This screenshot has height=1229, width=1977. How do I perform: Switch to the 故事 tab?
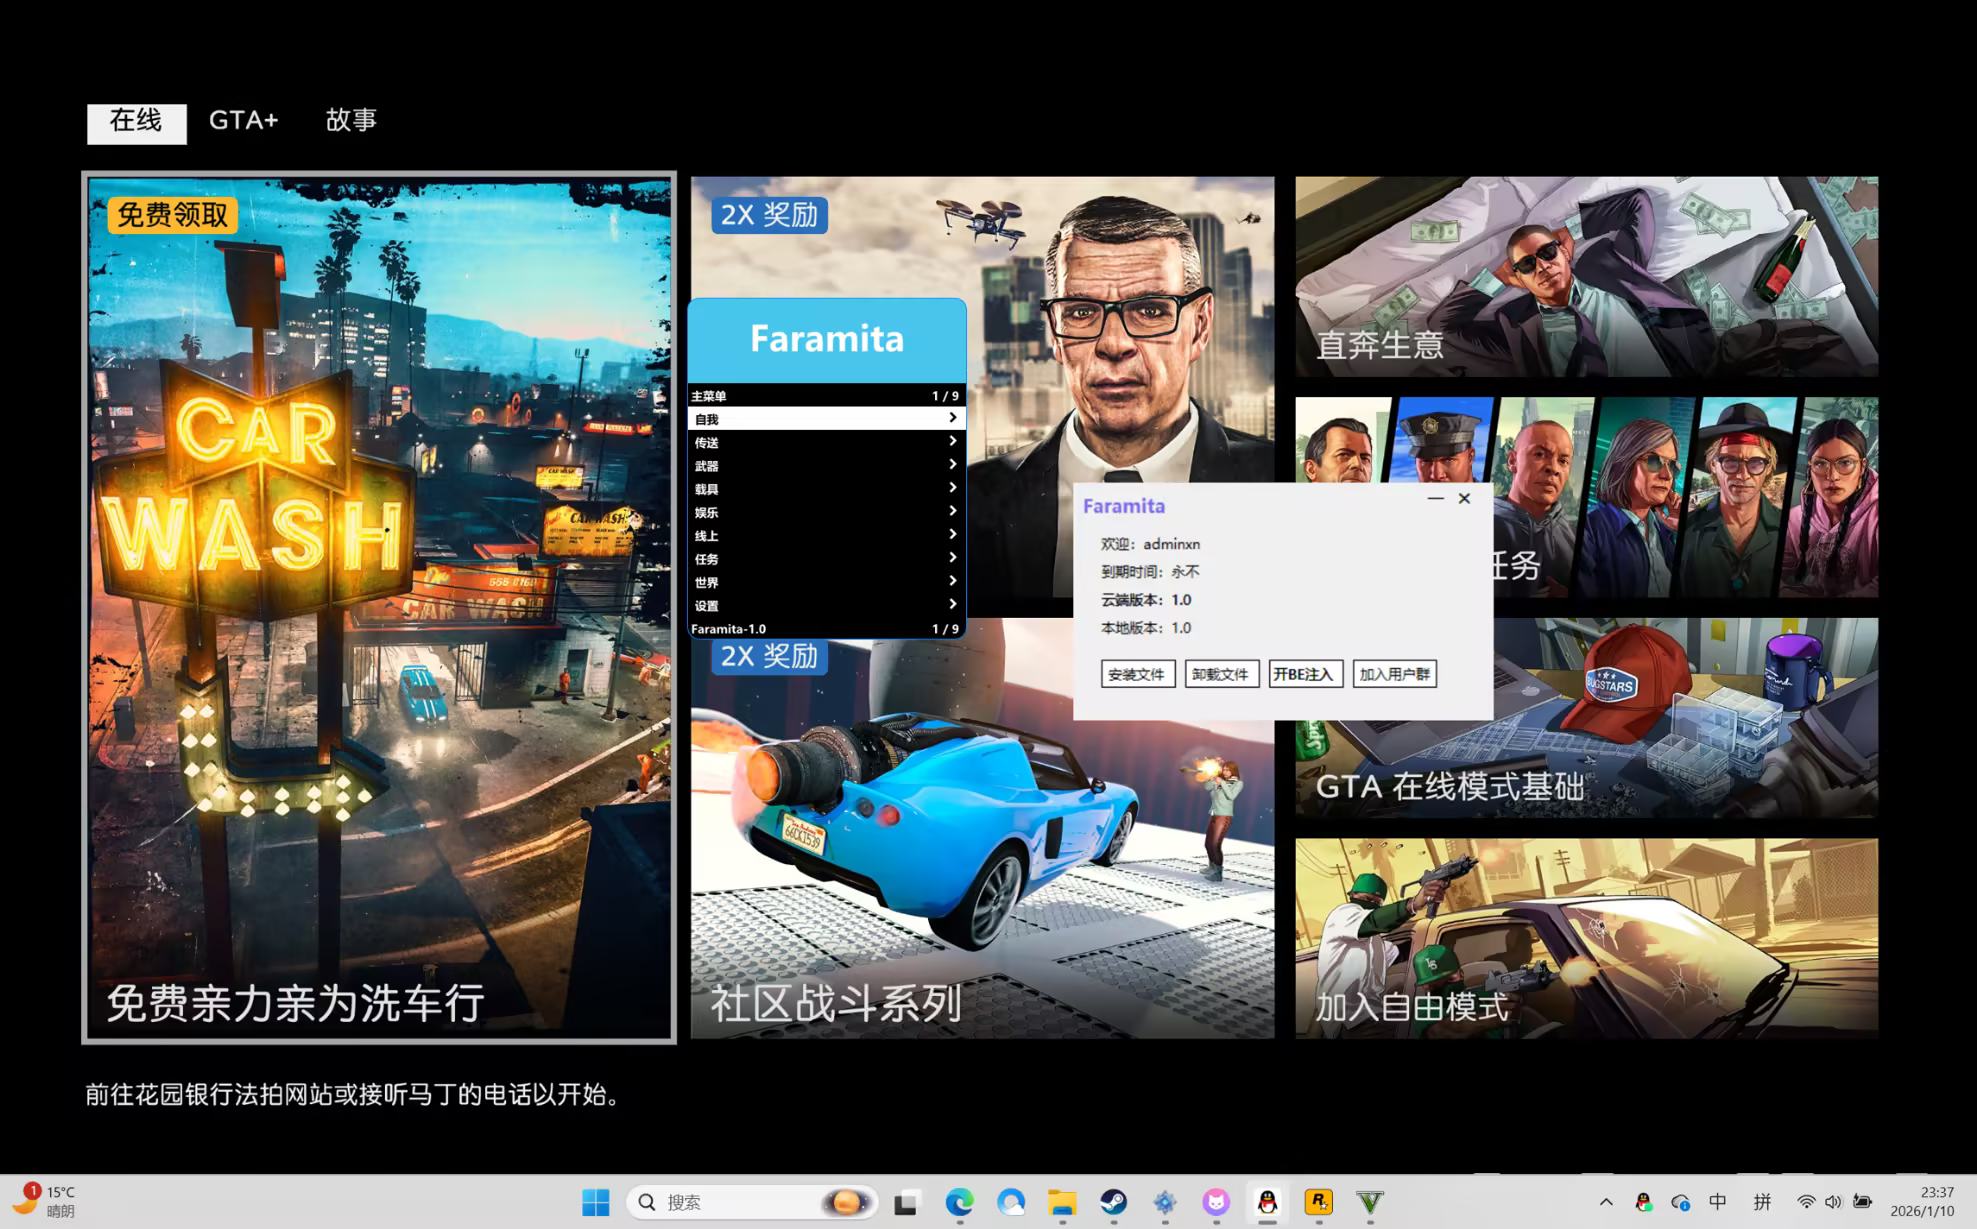click(351, 121)
